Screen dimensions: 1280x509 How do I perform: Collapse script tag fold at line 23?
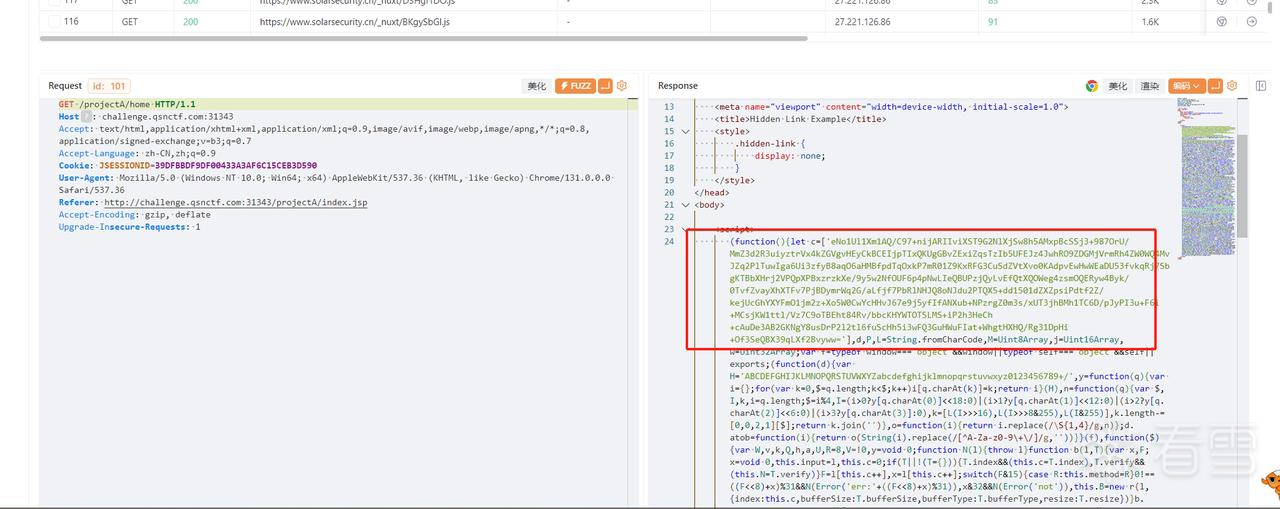[x=685, y=229]
